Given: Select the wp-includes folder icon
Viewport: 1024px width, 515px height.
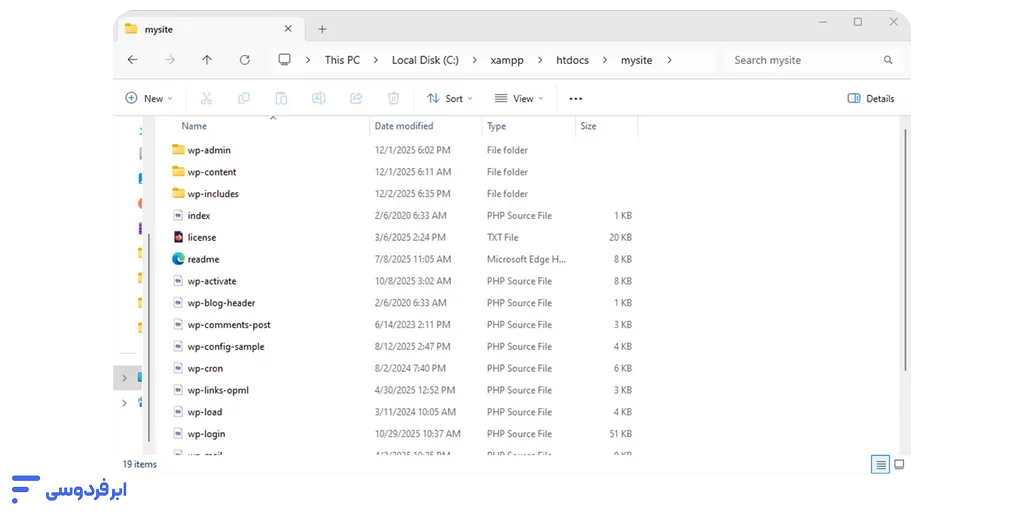Looking at the screenshot, I should 178,193.
